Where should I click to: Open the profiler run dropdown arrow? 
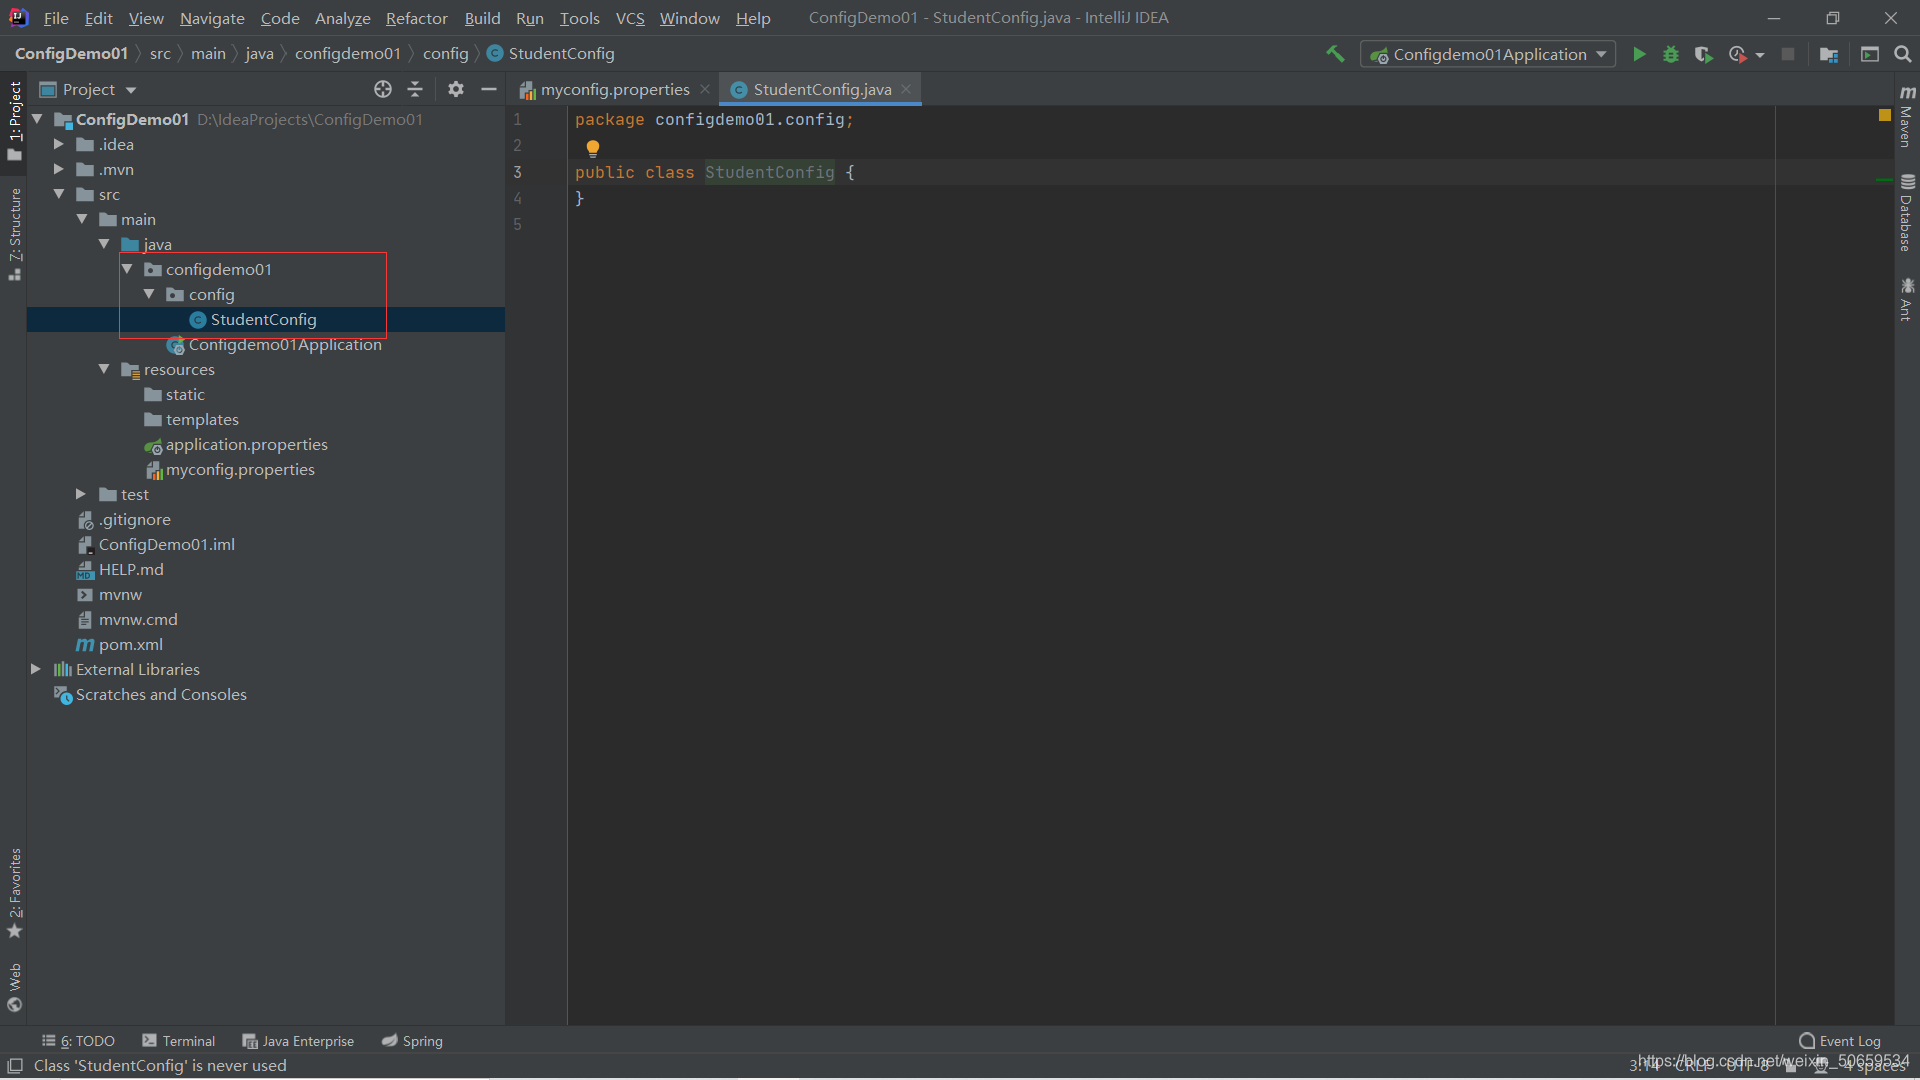1760,55
